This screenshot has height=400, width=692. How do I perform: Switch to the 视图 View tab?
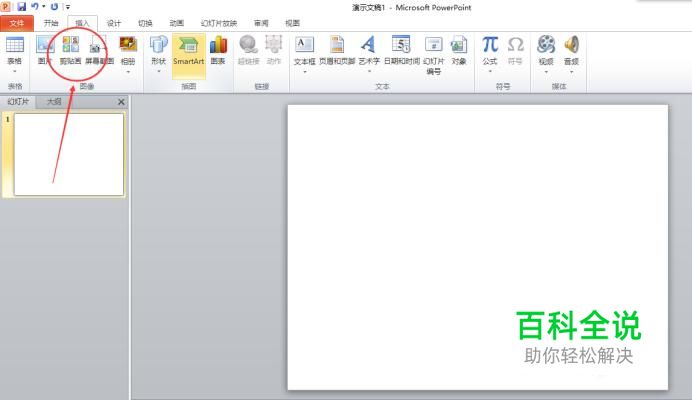coord(292,23)
